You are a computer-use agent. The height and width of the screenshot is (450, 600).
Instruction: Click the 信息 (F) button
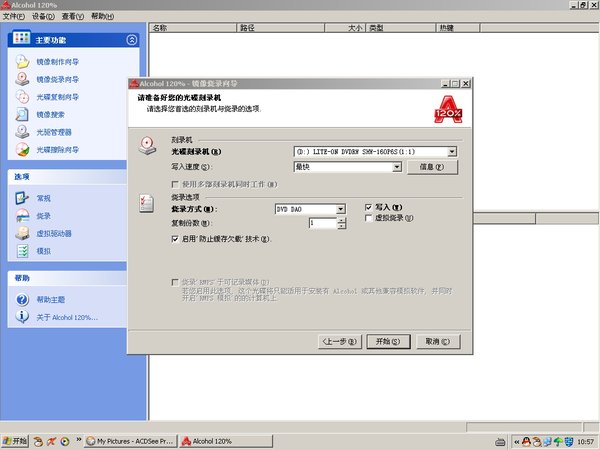(432, 167)
